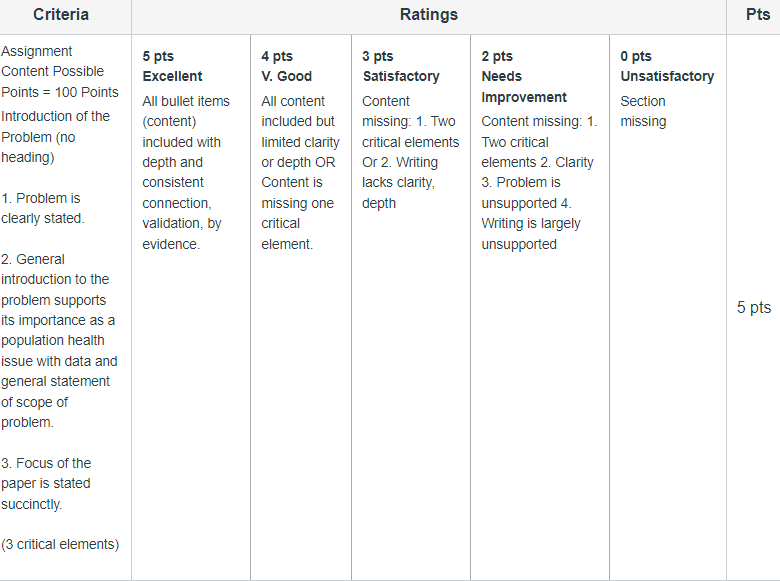780x581 pixels.
Task: Click the Criteria column header
Action: [x=61, y=14]
